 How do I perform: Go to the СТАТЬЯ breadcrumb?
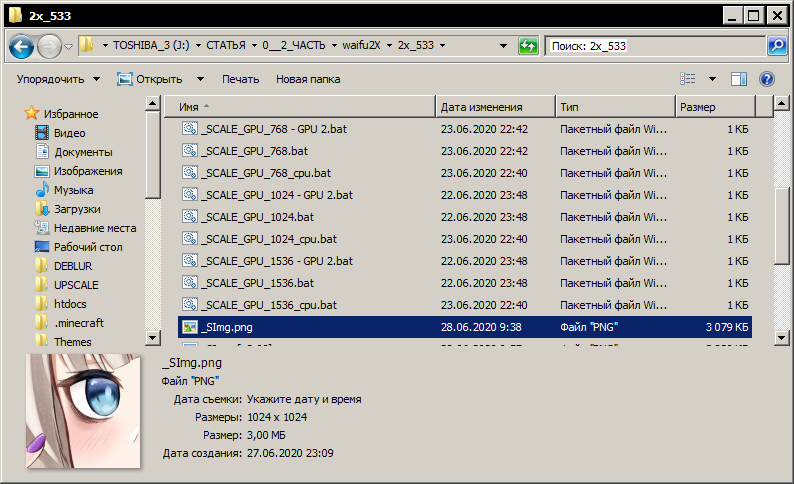pos(226,46)
